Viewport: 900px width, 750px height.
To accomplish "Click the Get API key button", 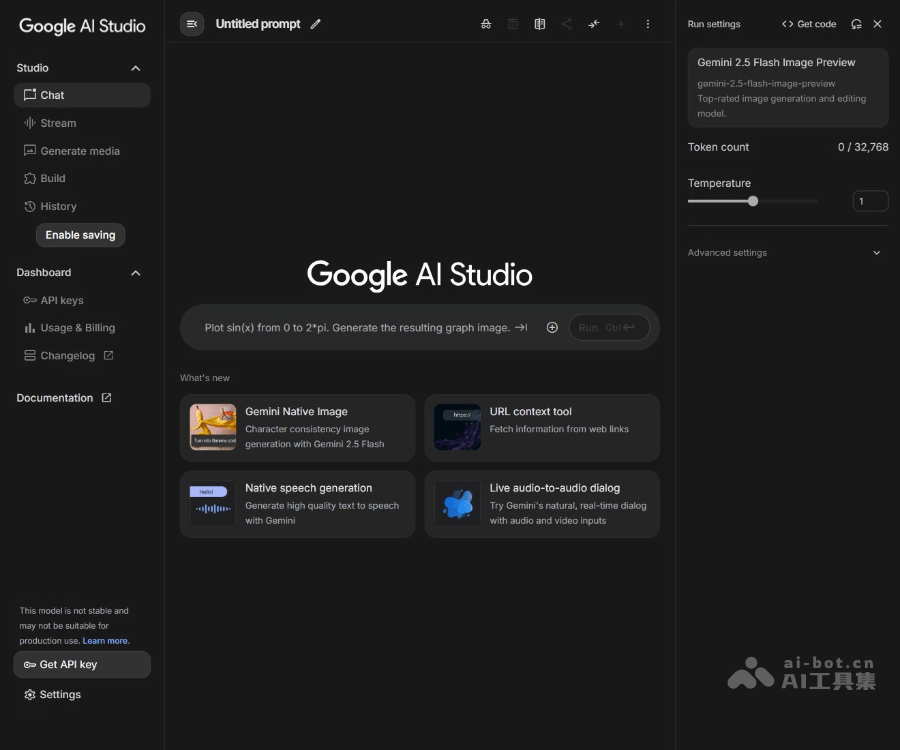I will click(x=82, y=664).
